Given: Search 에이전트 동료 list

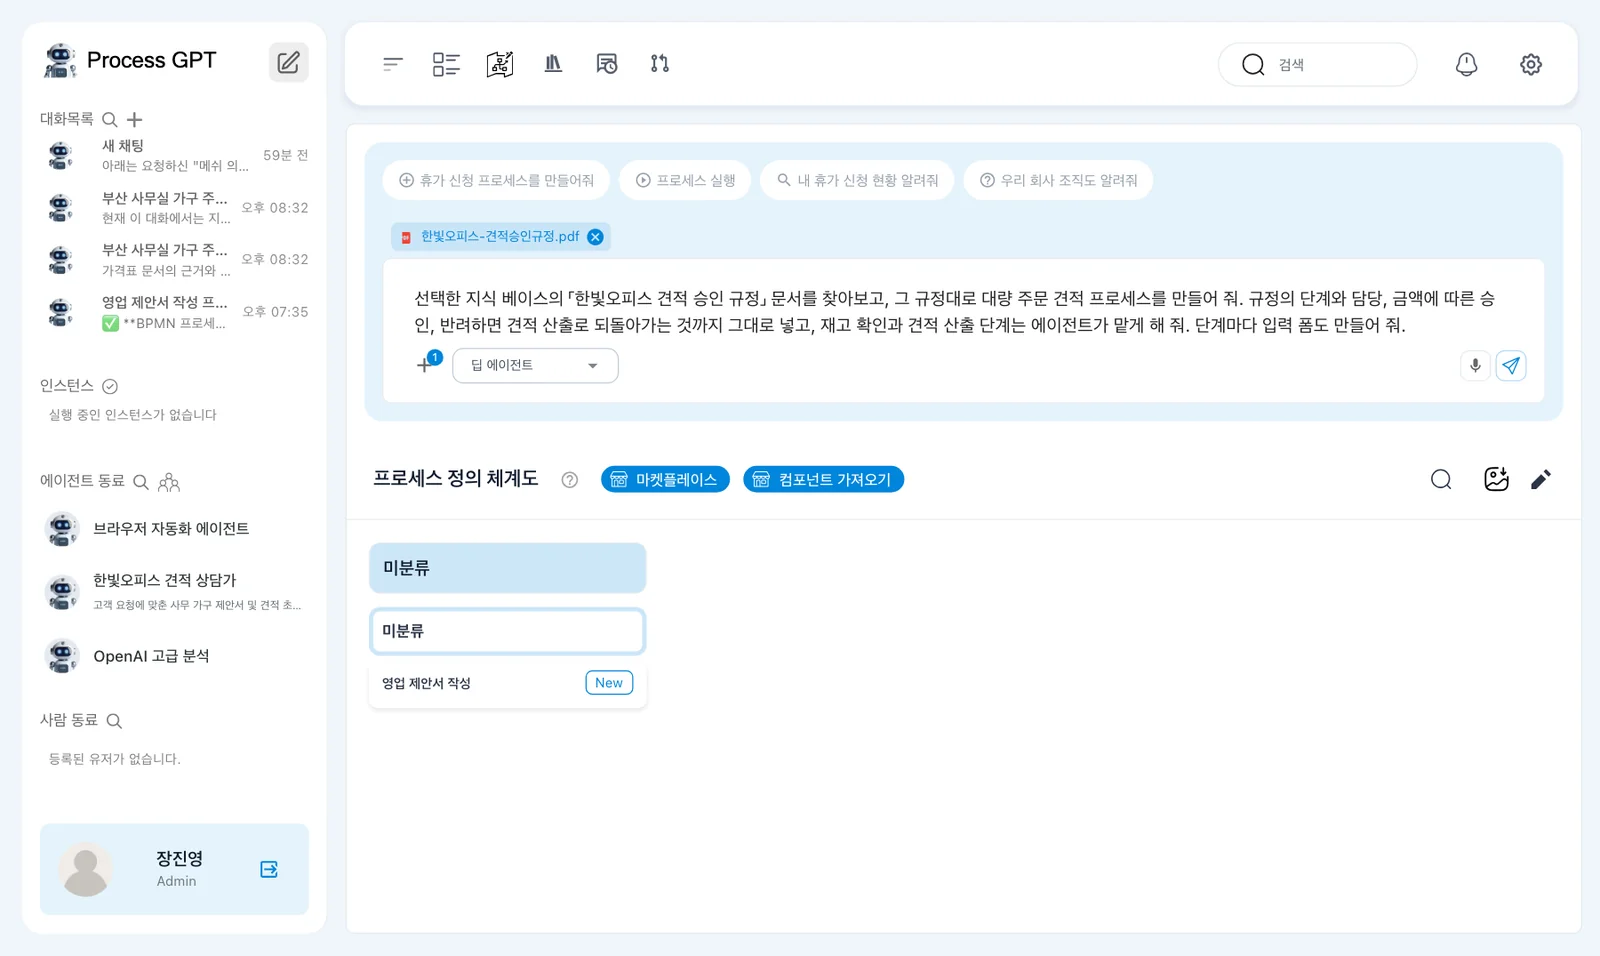Looking at the screenshot, I should pyautogui.click(x=141, y=482).
